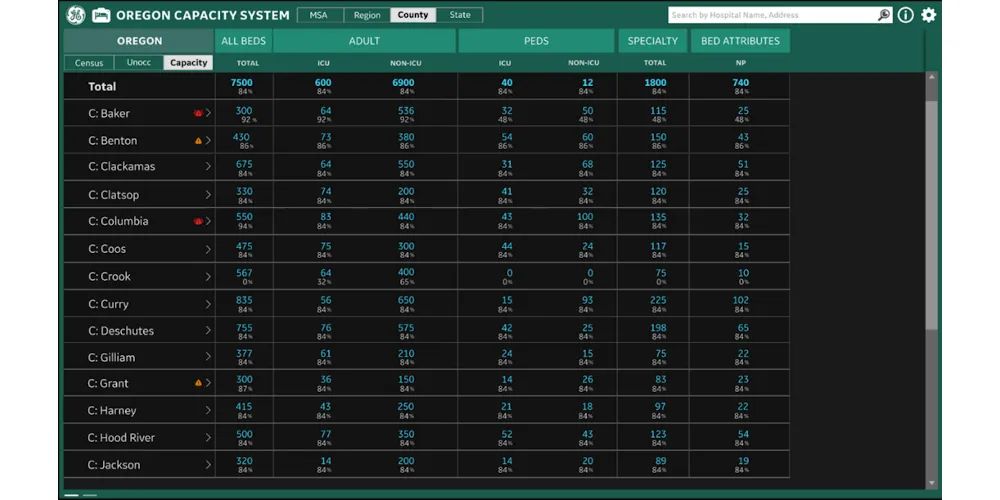Open the info icon in the header
This screenshot has width=1000, height=500.
[906, 15]
